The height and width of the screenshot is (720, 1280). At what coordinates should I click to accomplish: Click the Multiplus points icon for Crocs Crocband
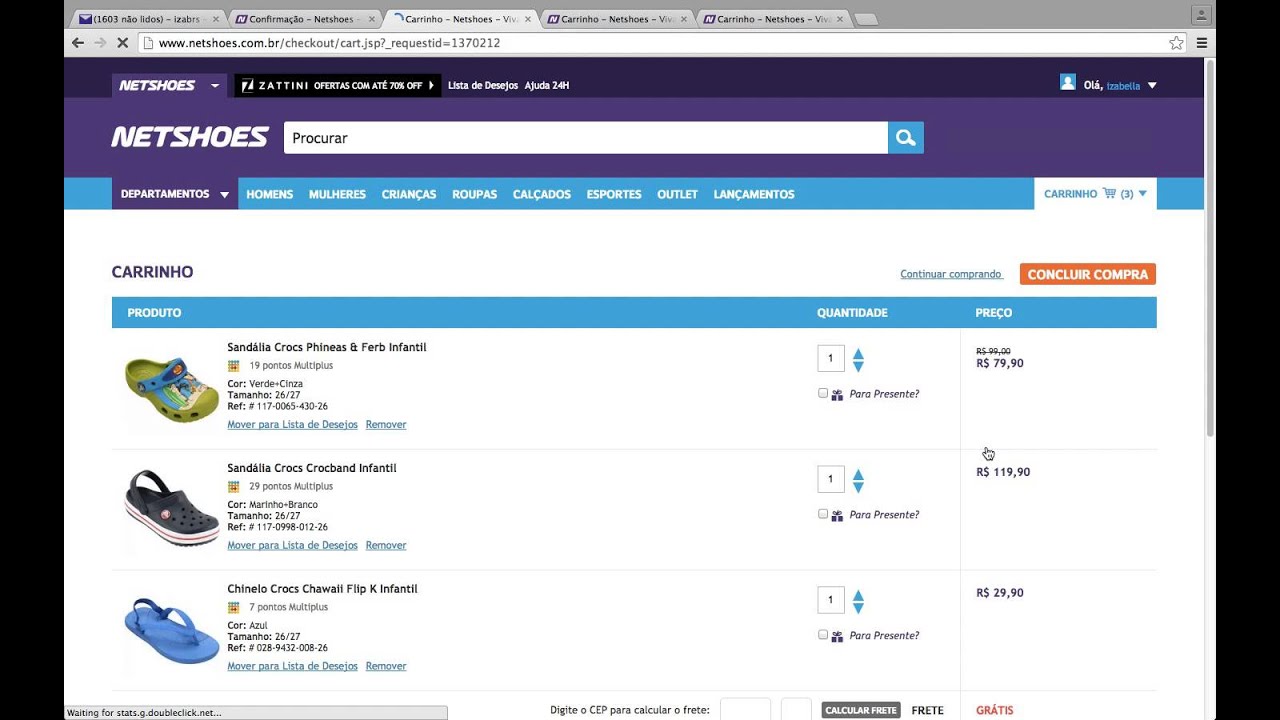pyautogui.click(x=234, y=487)
